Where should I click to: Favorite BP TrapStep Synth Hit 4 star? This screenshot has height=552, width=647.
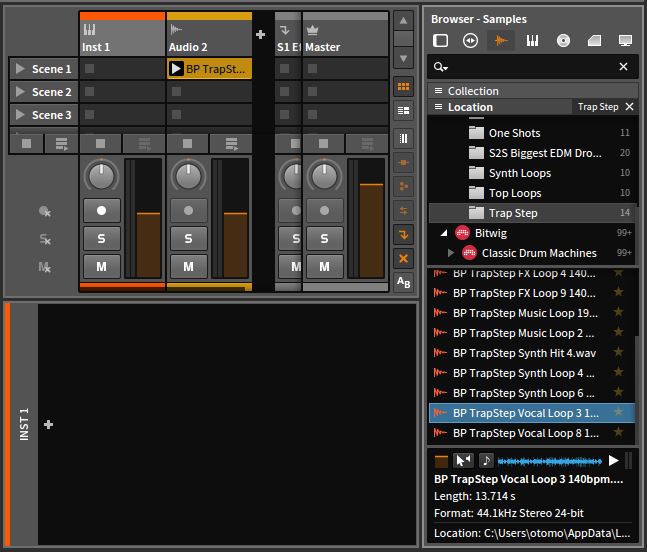pyautogui.click(x=618, y=352)
